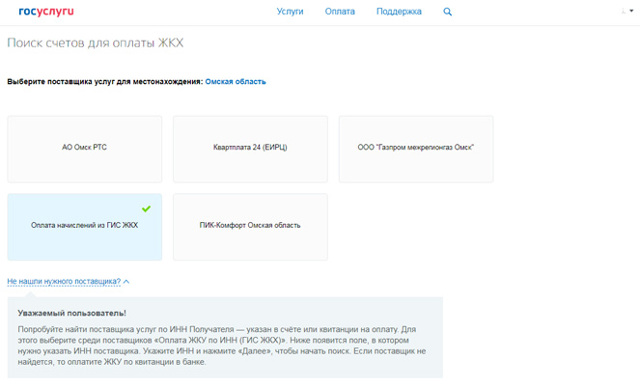
Task: Click the chevron beside Не нашли нужного поставщика
Action: click(x=126, y=282)
